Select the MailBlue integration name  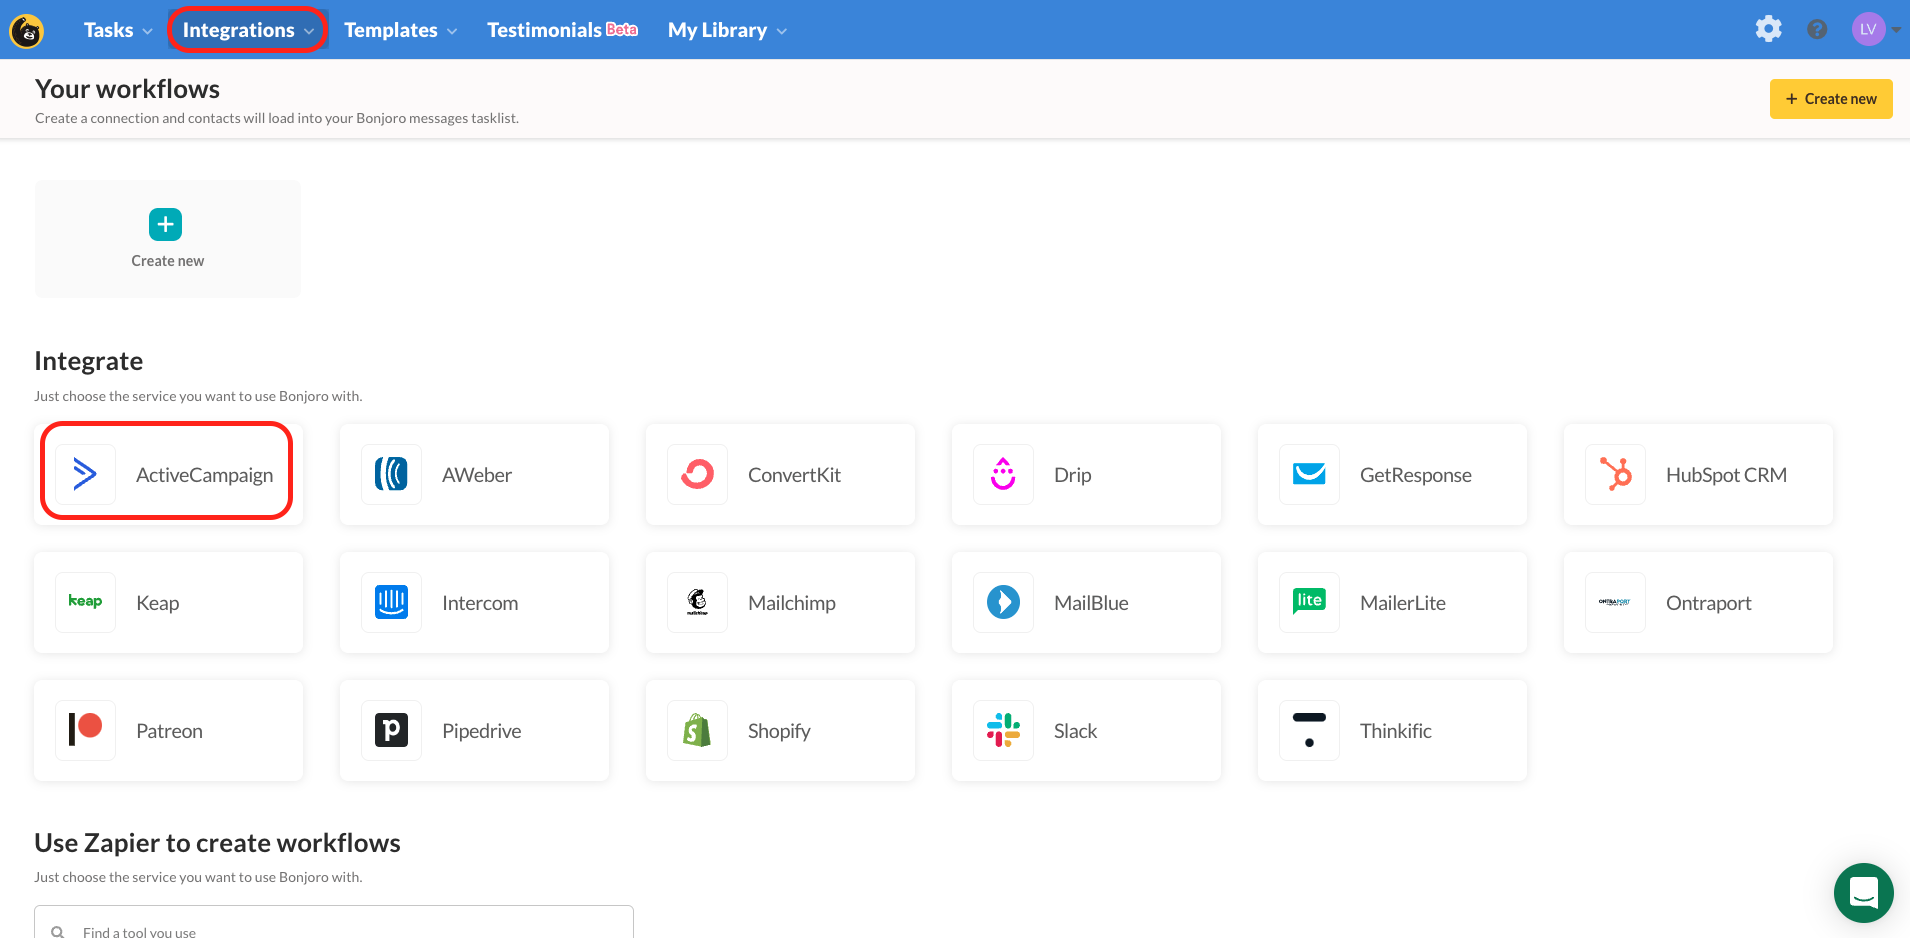pos(1091,603)
